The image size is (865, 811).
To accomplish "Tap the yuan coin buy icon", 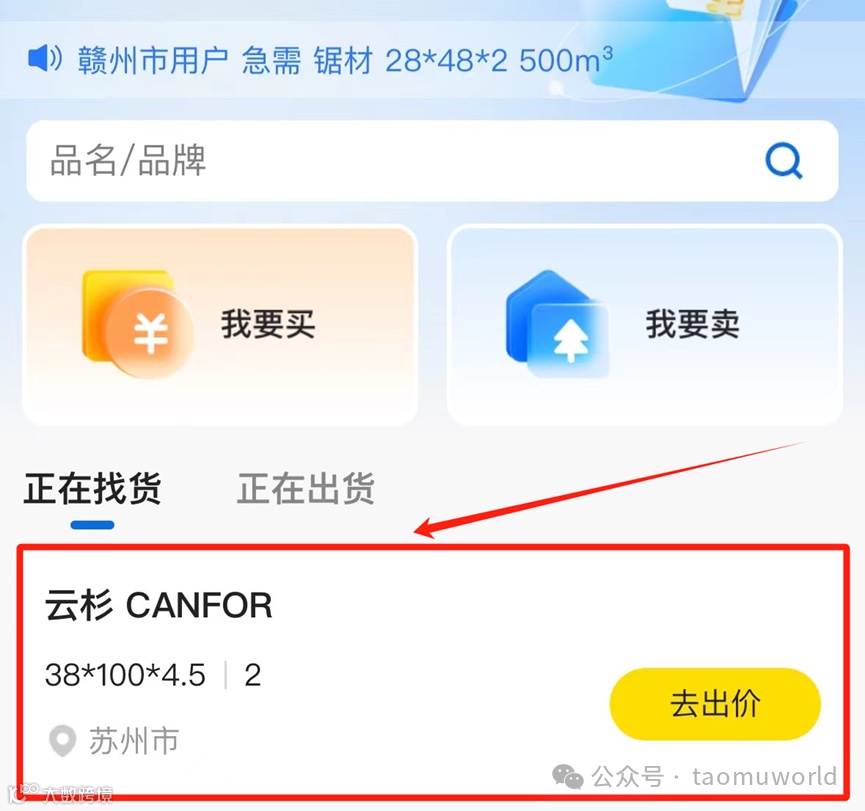I will coord(138,324).
